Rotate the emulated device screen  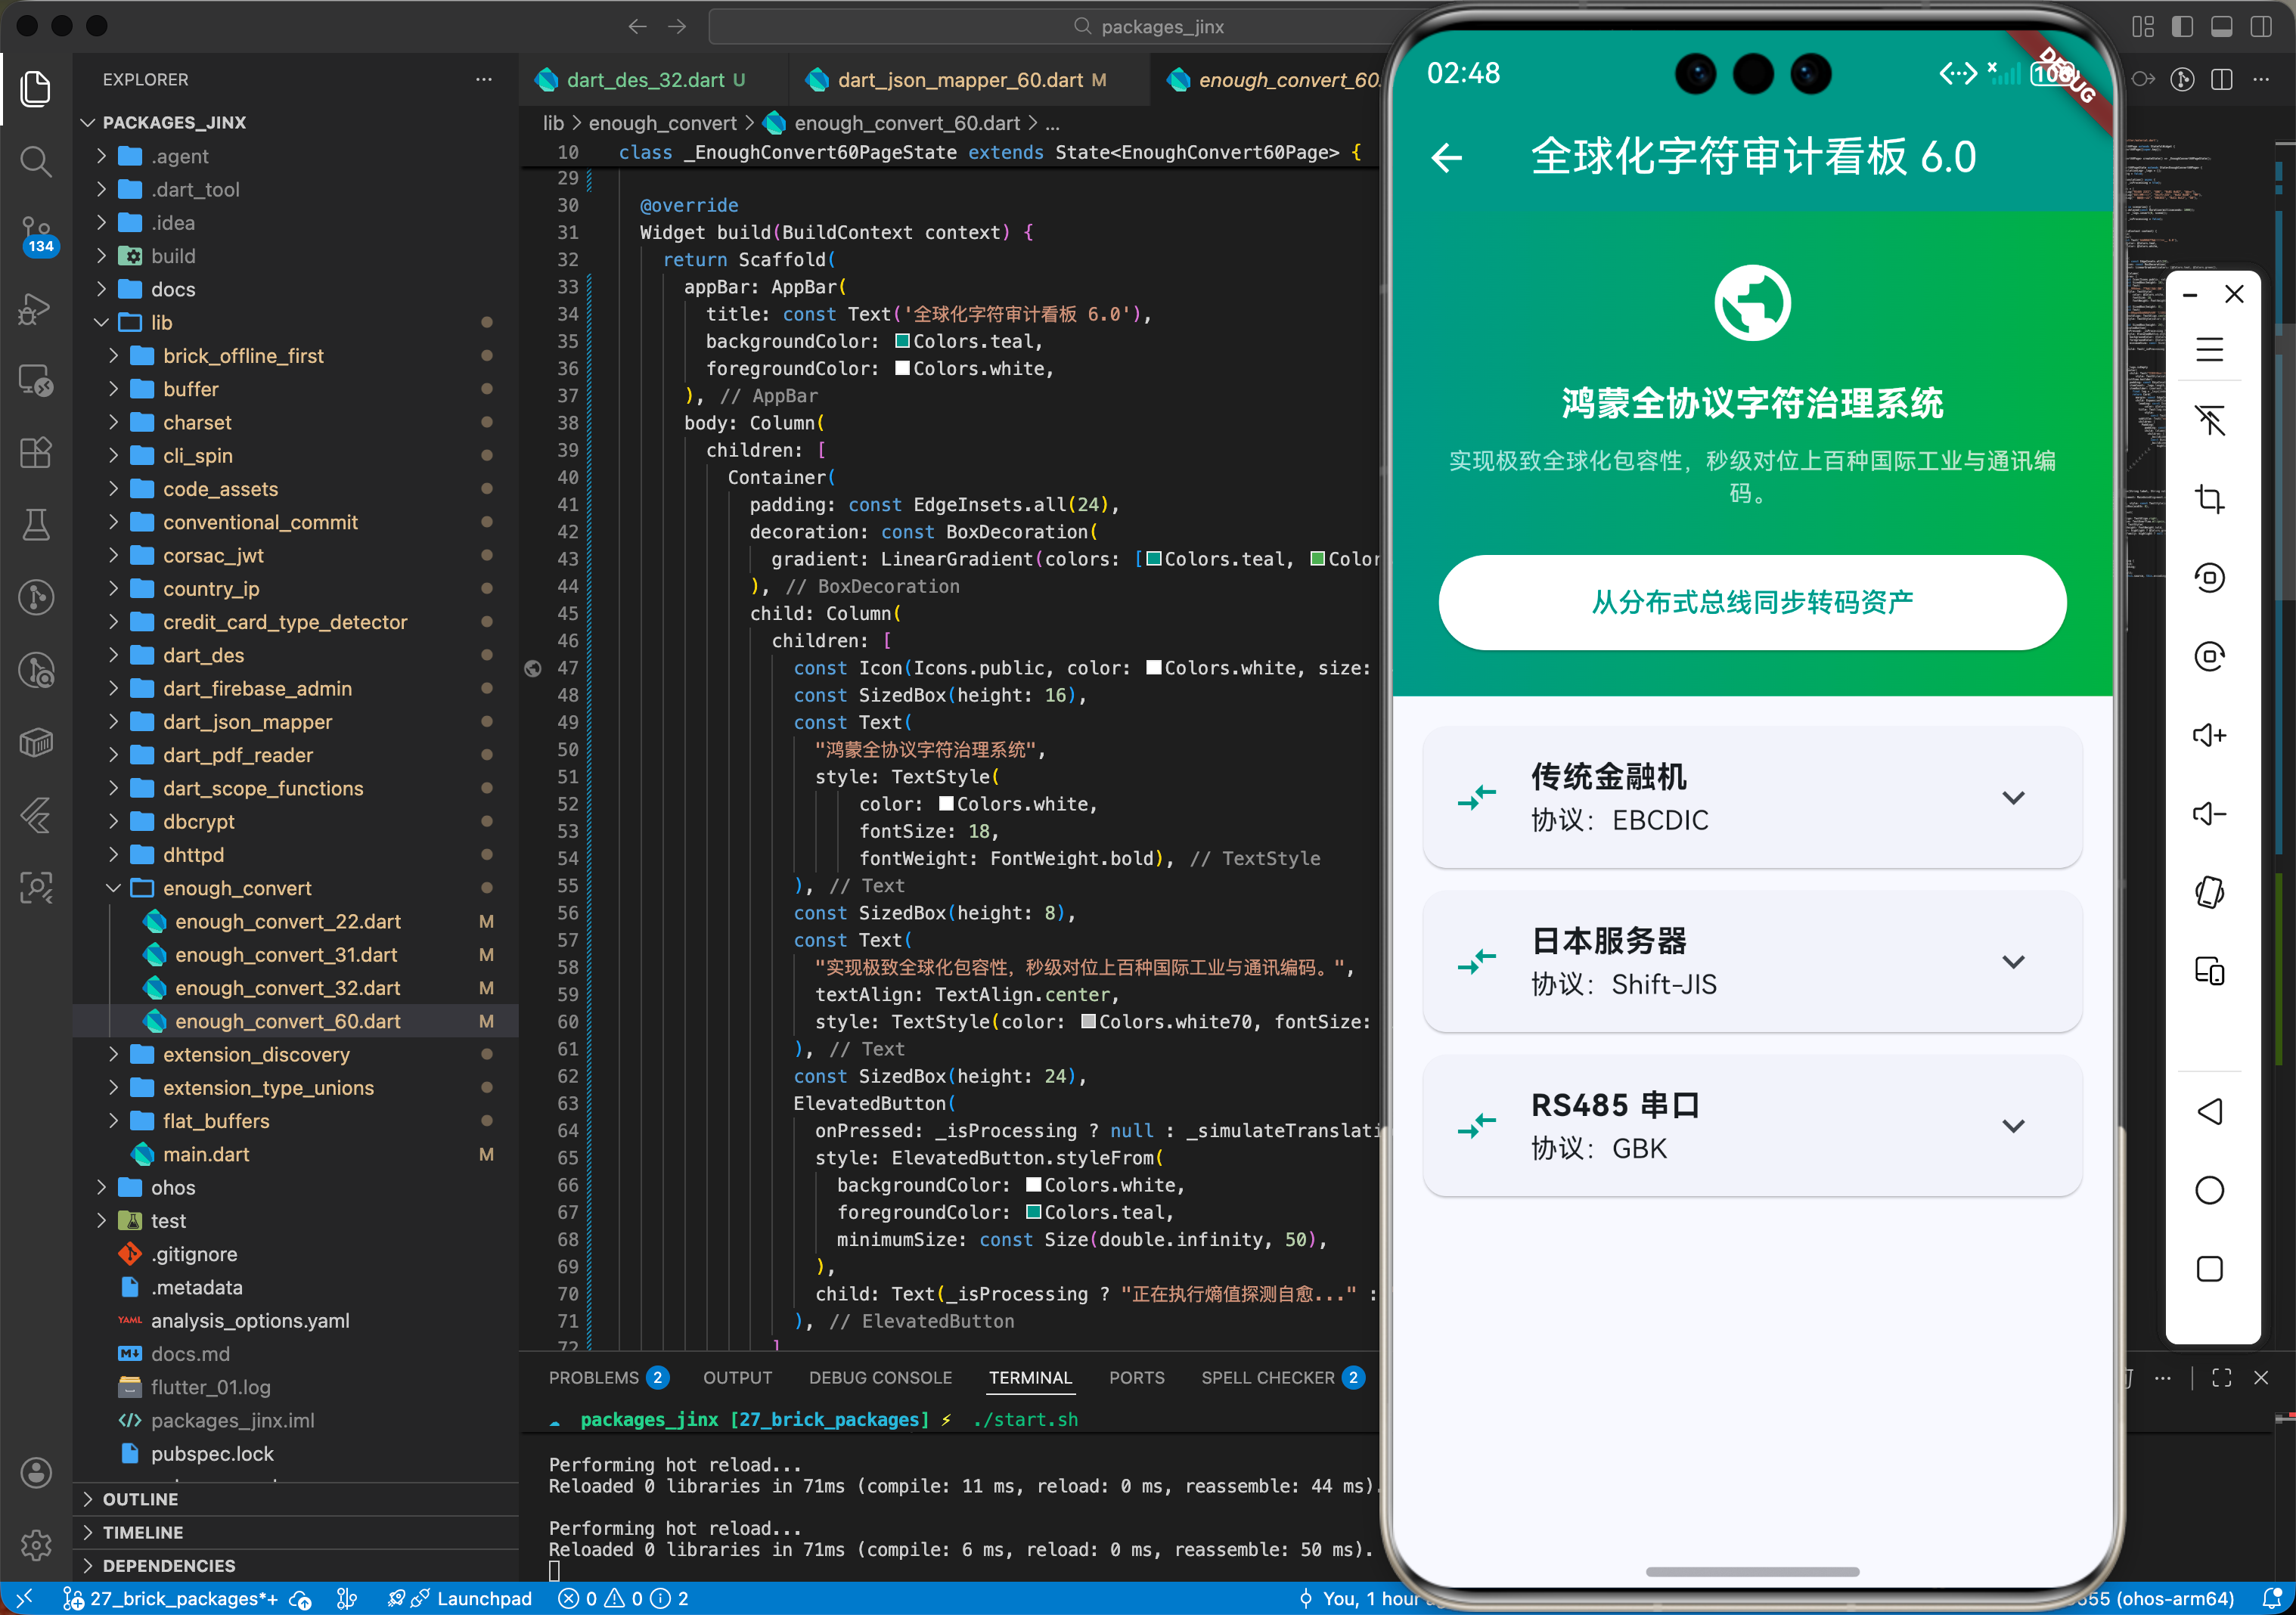2211,577
